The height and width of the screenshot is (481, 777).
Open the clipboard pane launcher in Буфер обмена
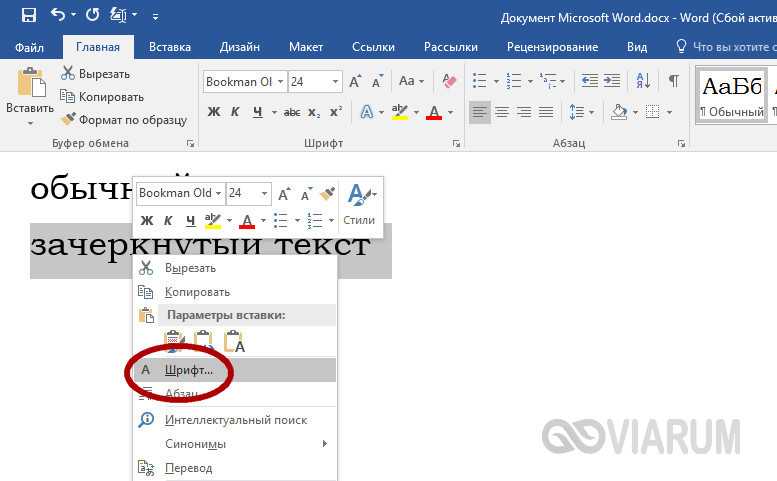click(x=190, y=144)
